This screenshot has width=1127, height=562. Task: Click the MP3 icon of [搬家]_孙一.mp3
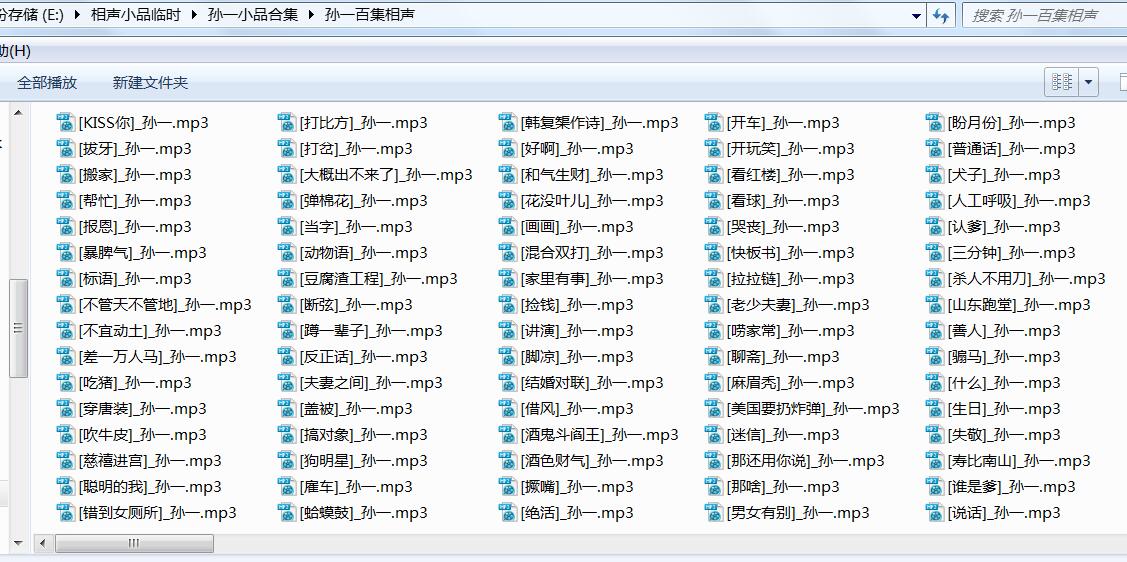pyautogui.click(x=66, y=174)
